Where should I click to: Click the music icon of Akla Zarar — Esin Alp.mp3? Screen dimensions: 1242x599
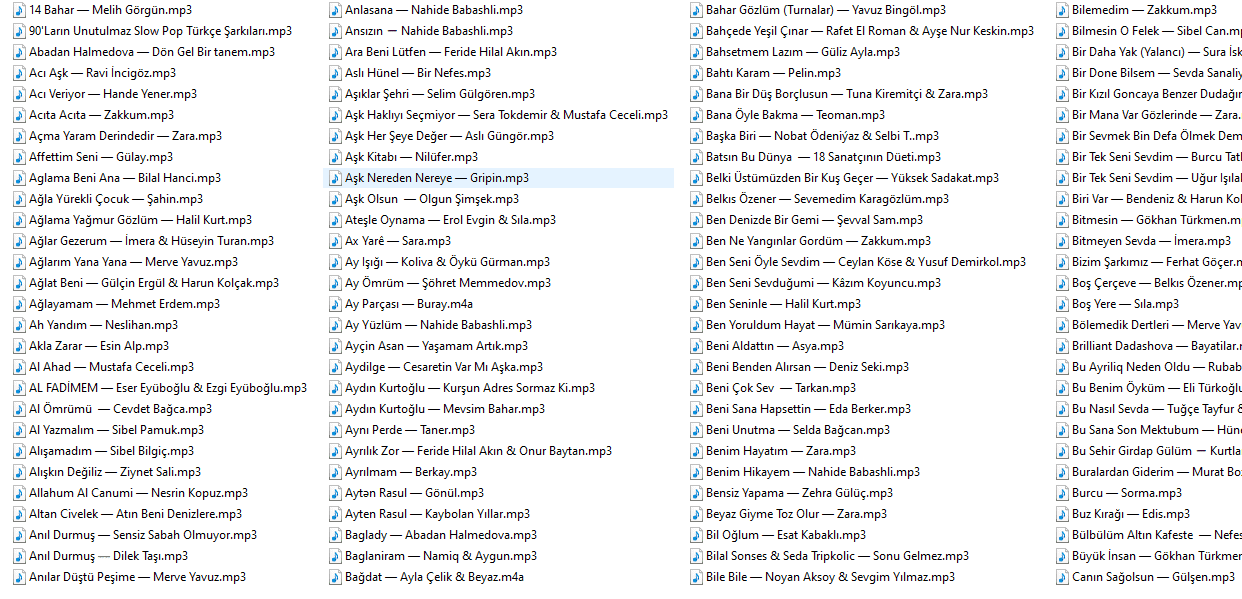point(19,346)
